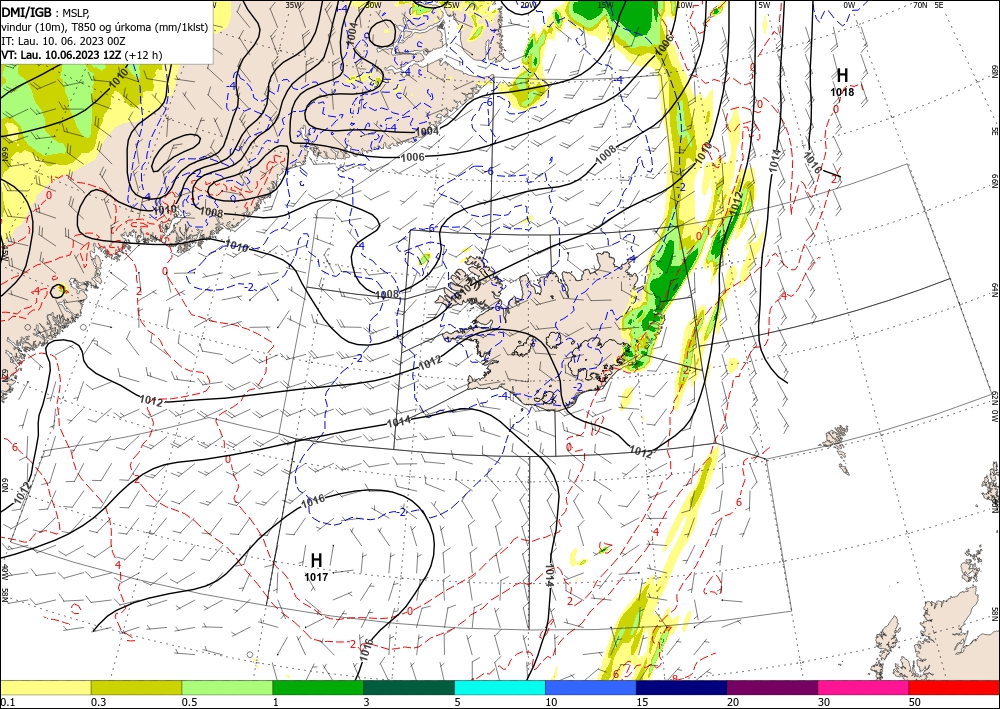This screenshot has width=1000, height=709.
Task: Click the legend value "1"
Action: click(276, 702)
